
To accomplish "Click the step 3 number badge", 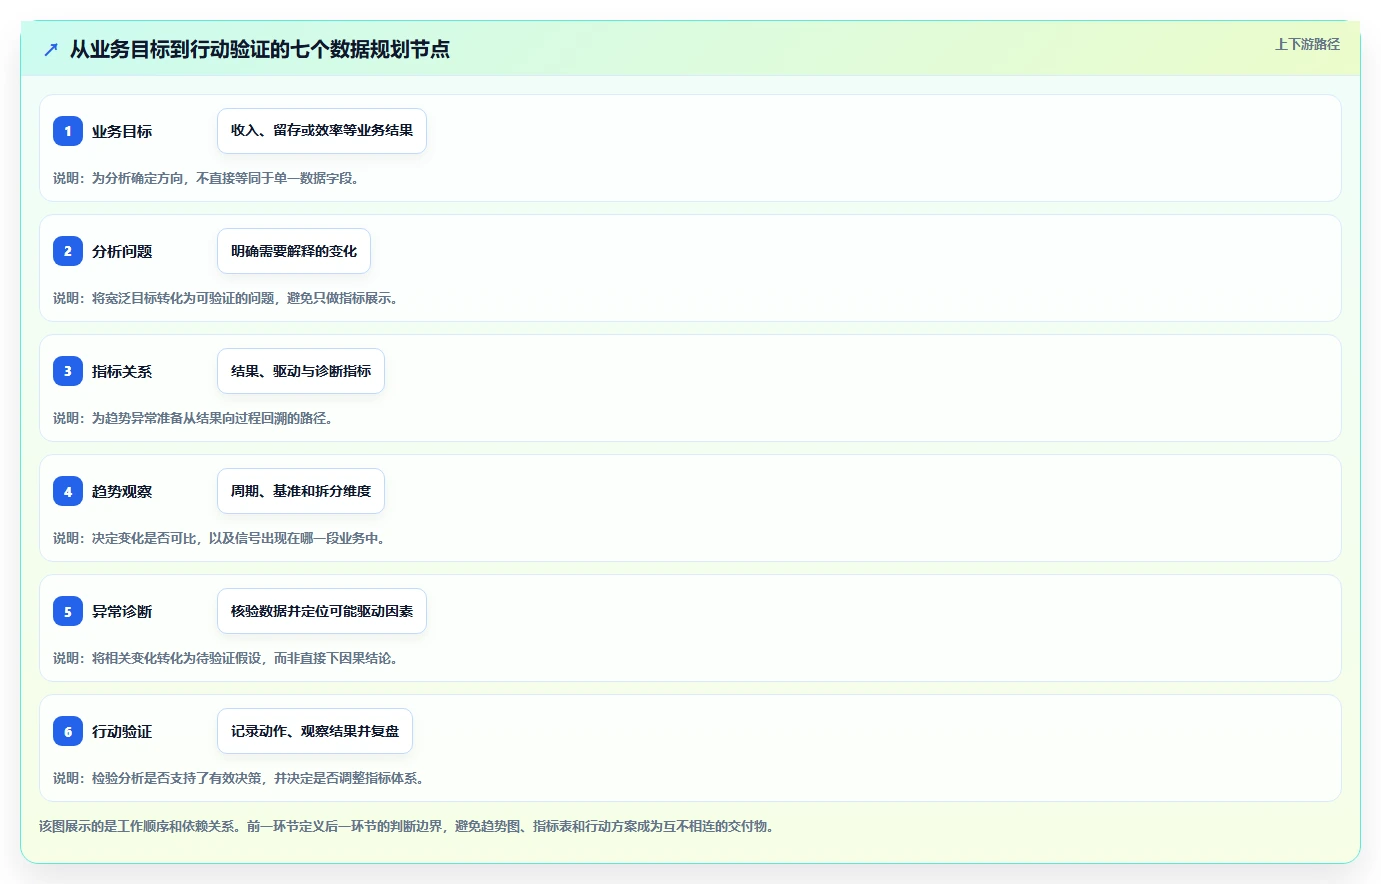I will [x=68, y=371].
